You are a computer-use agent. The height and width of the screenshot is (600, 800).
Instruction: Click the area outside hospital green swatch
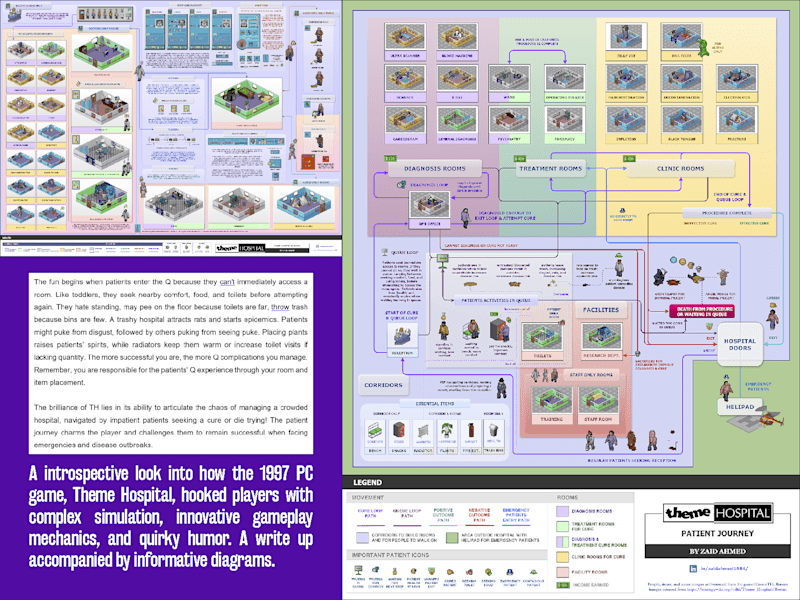click(x=452, y=537)
